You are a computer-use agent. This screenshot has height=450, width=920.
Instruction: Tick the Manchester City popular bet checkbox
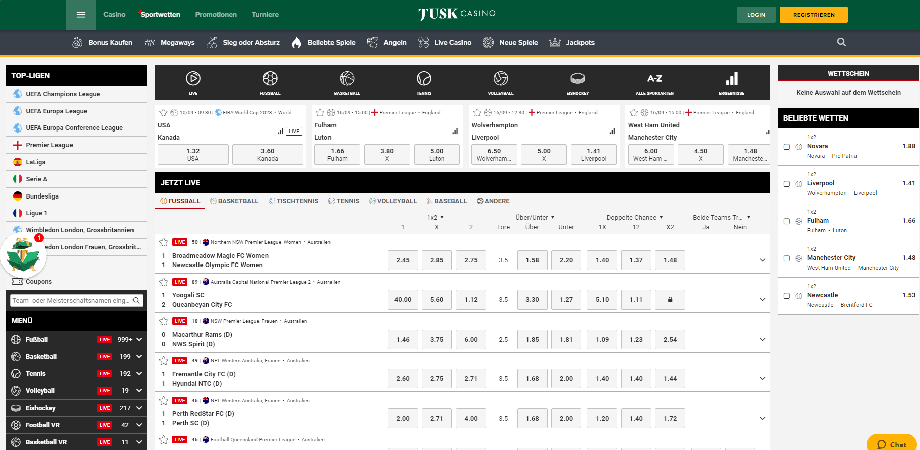pyautogui.click(x=787, y=258)
